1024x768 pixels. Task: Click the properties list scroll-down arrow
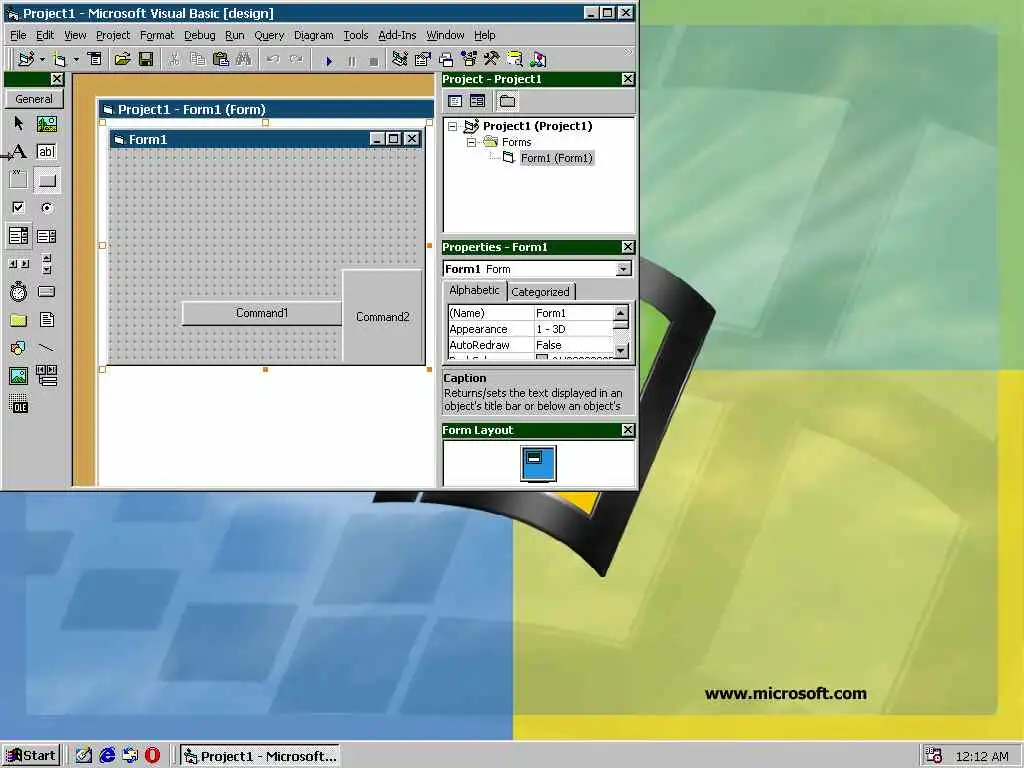pos(622,351)
